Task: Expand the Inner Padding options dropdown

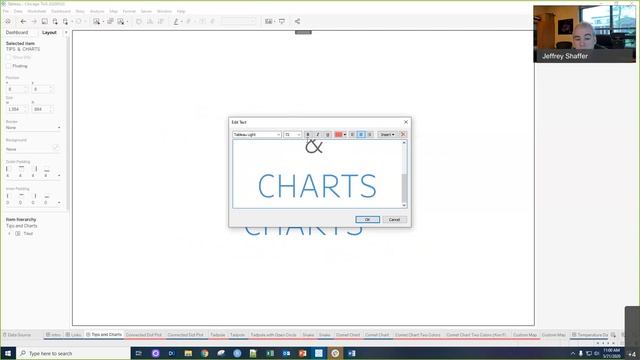Action: [59, 202]
